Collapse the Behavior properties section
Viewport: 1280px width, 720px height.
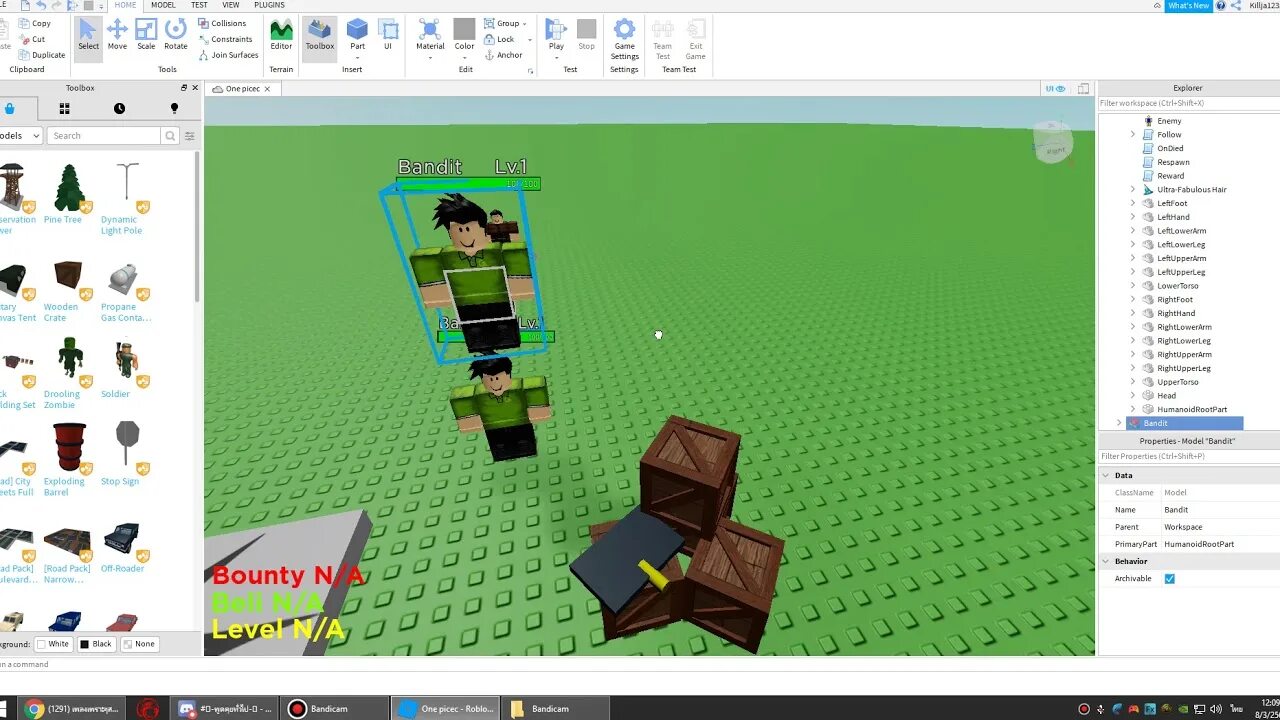tap(1106, 561)
